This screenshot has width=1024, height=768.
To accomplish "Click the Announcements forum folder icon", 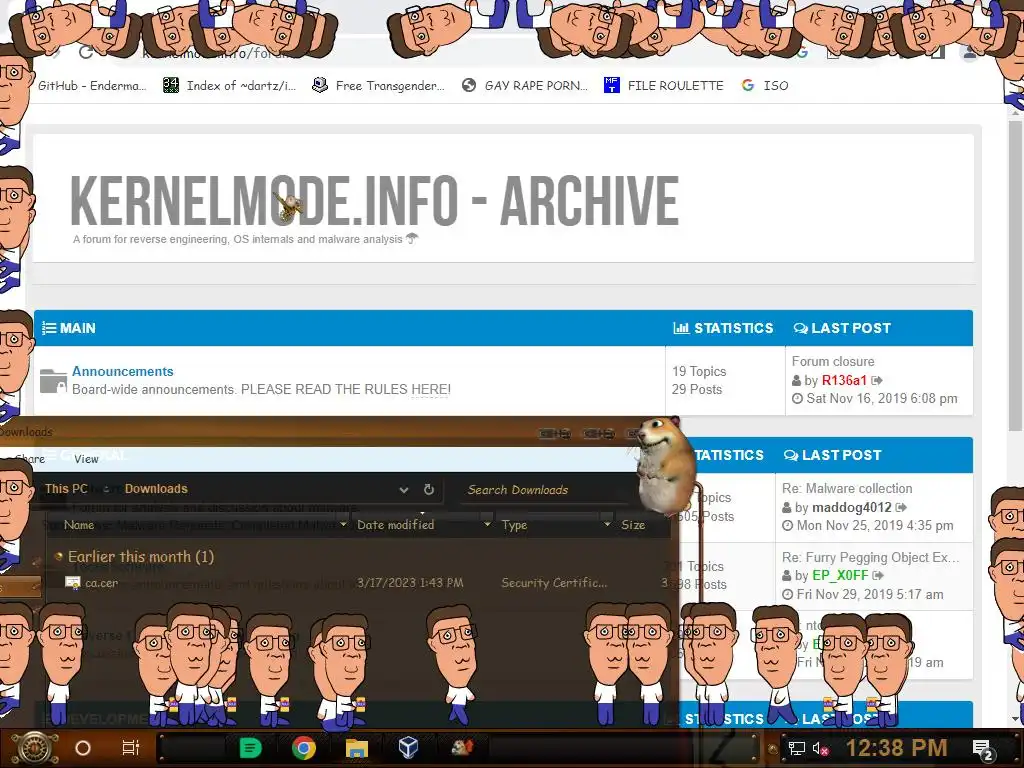I will coord(53,381).
